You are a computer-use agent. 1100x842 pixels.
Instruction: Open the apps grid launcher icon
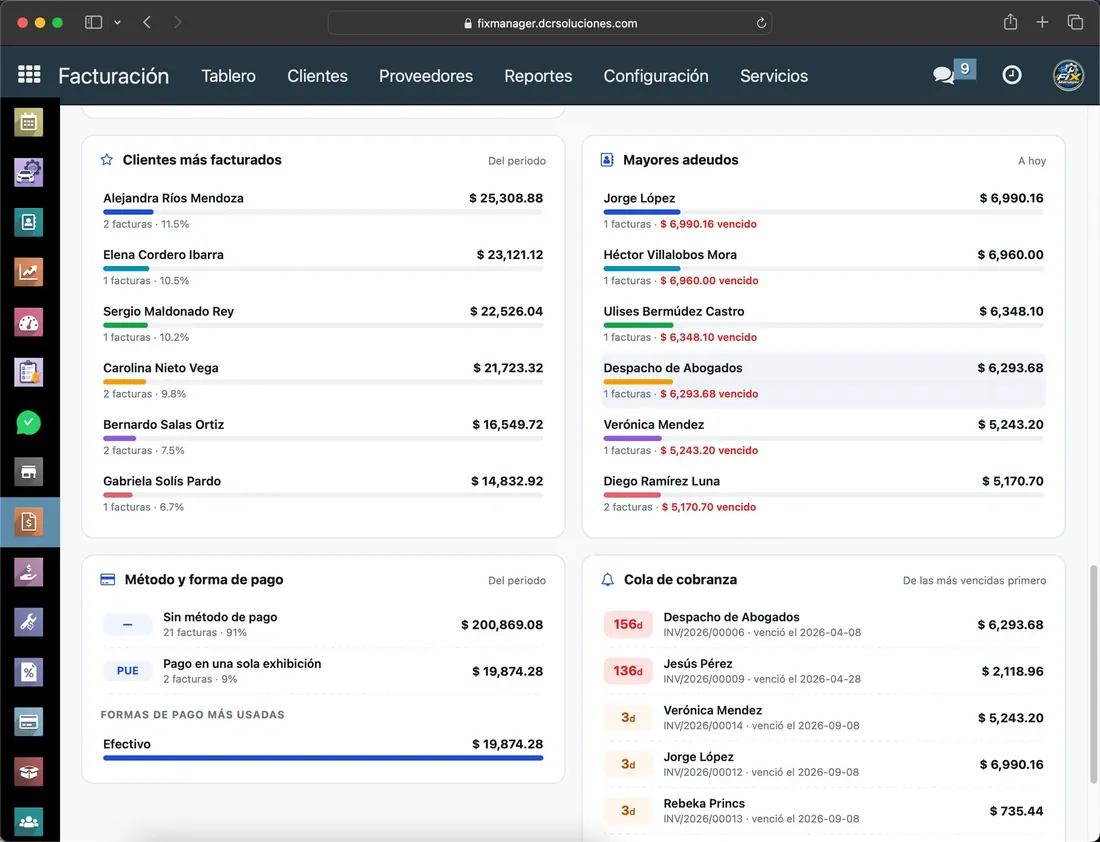[29, 74]
